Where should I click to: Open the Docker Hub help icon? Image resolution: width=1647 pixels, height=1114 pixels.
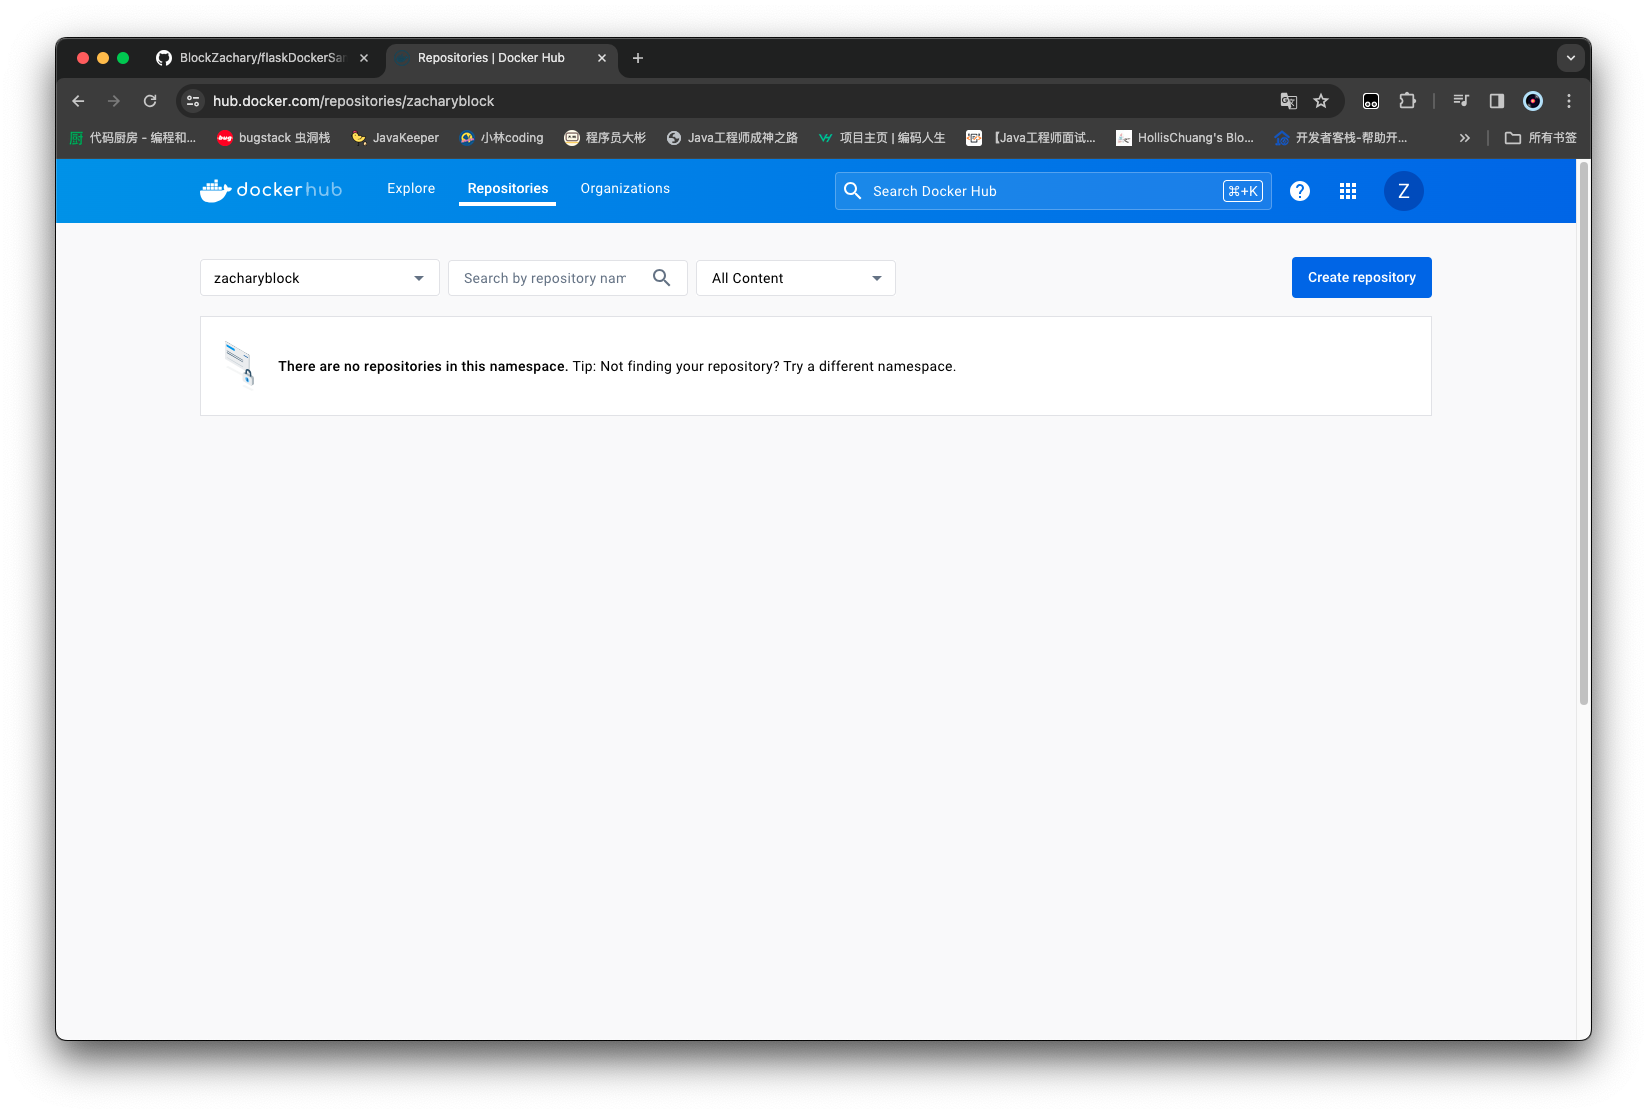(1300, 191)
